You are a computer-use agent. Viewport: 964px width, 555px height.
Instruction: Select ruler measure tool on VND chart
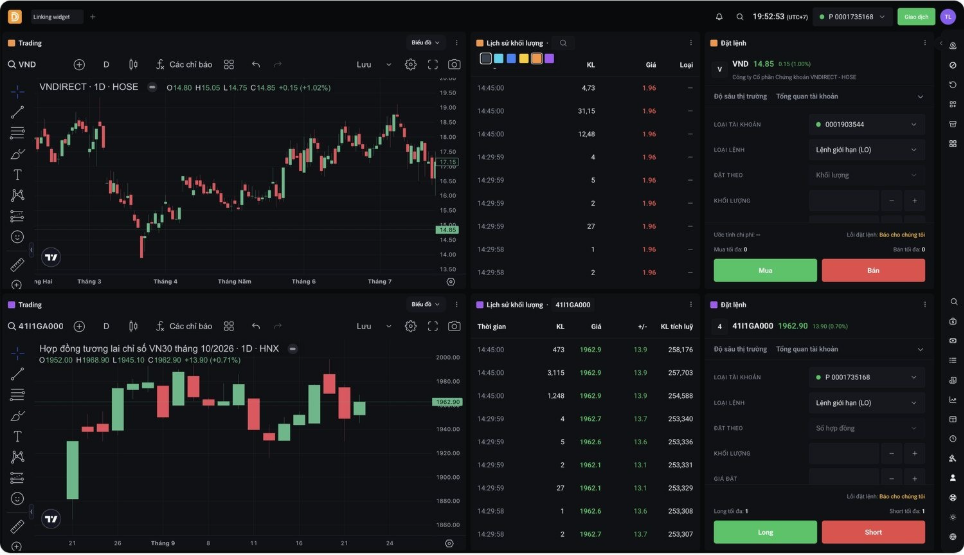point(17,264)
